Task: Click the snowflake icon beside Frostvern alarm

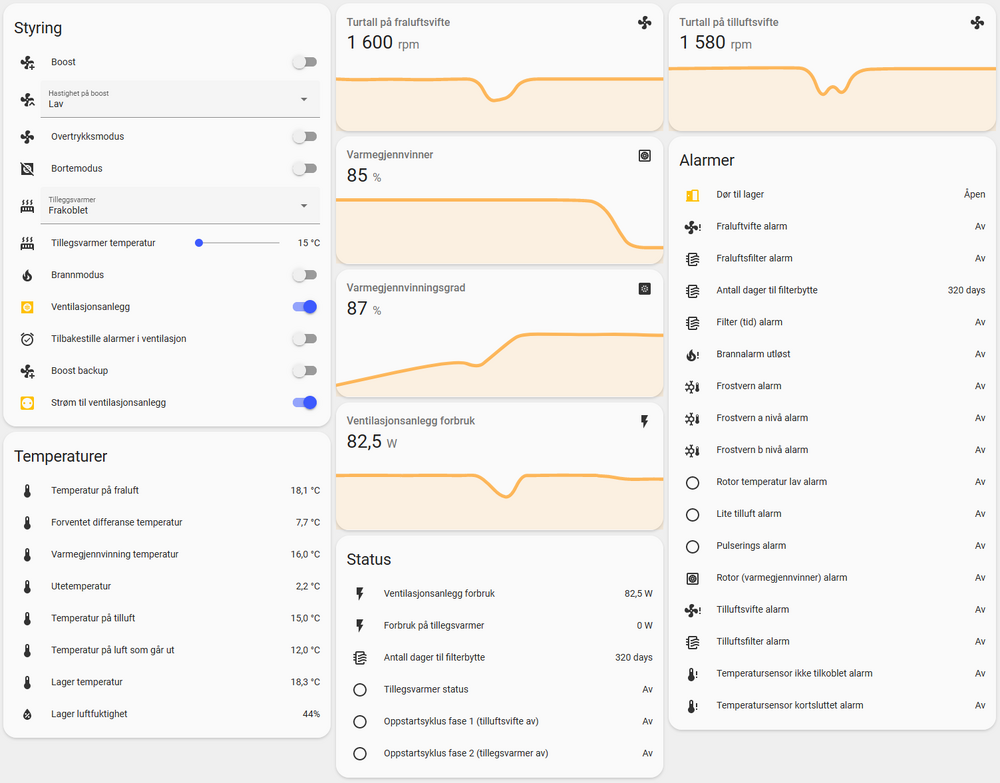Action: pyautogui.click(x=692, y=386)
